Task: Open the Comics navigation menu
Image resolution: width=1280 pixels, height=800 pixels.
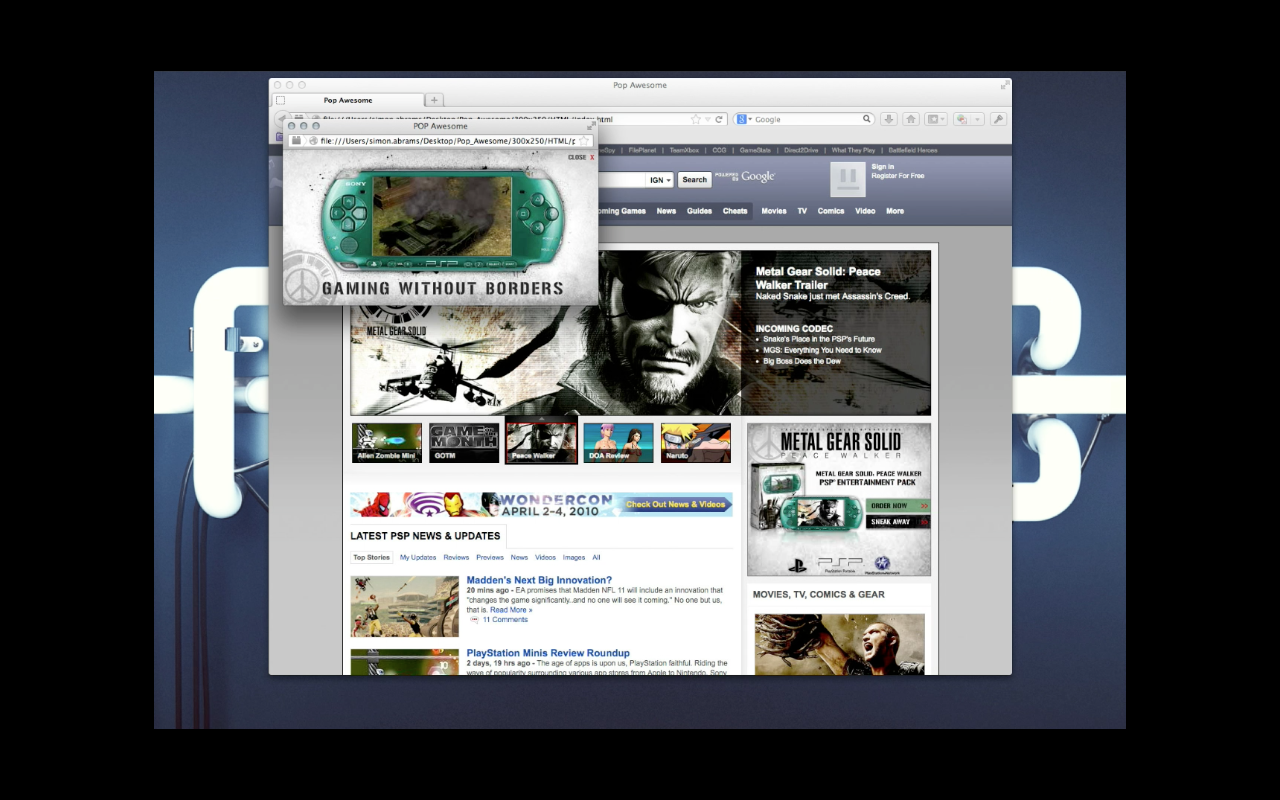Action: point(831,211)
